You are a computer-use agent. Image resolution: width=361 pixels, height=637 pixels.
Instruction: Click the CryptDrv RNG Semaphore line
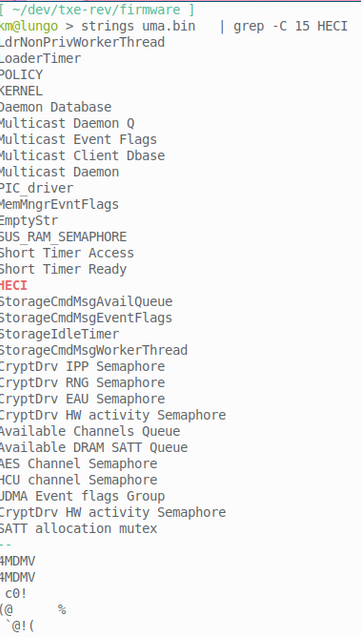(x=82, y=383)
